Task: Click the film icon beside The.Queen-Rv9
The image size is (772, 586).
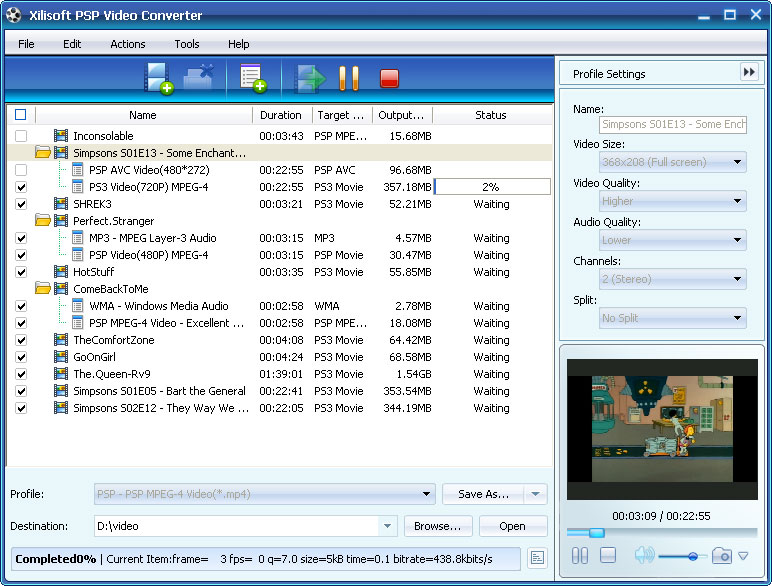Action: coord(61,374)
